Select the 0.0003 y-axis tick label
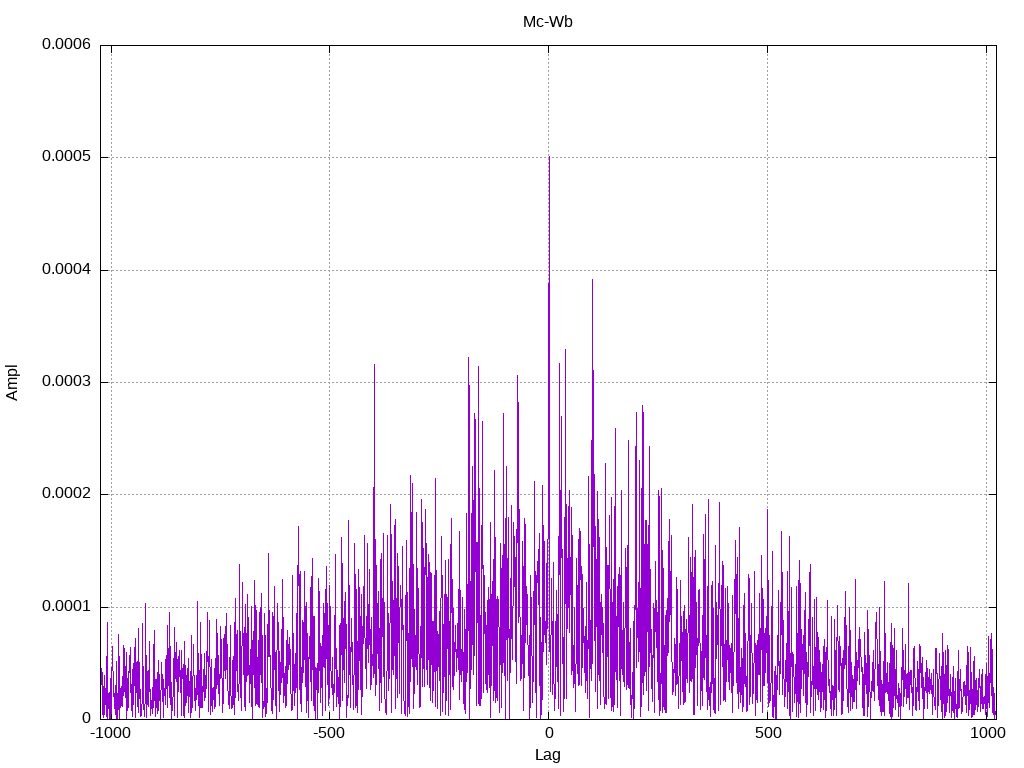 coord(66,381)
